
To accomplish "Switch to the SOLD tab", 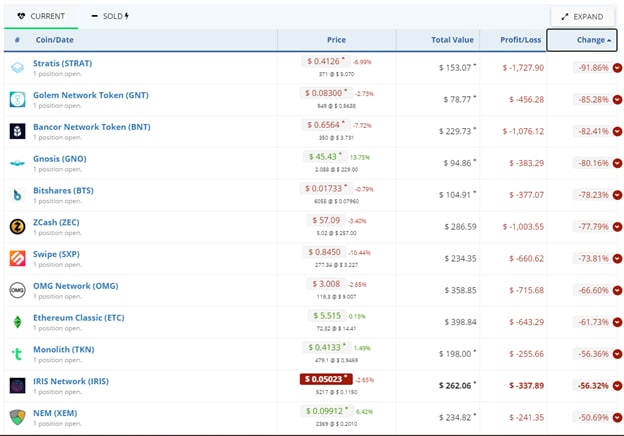I will pyautogui.click(x=110, y=16).
